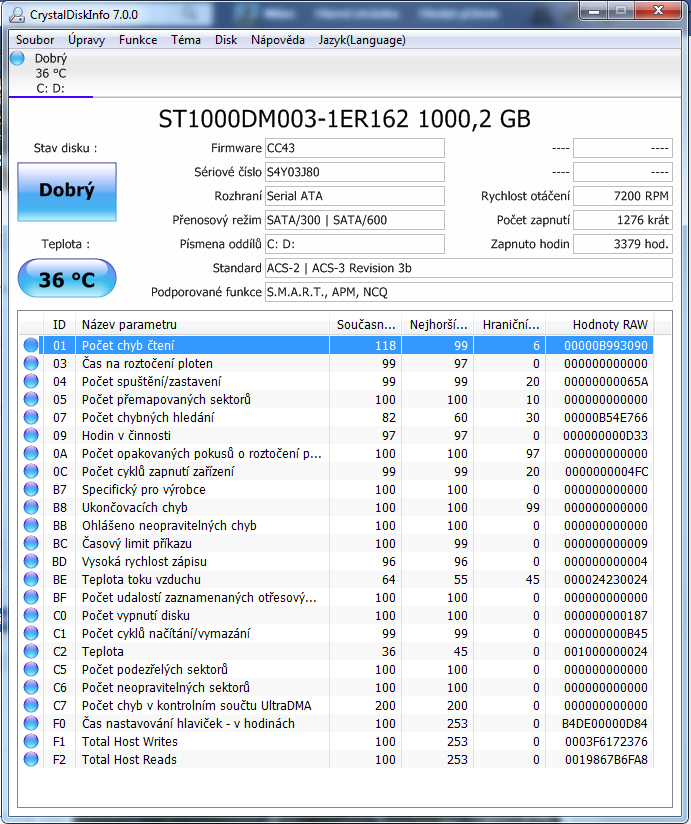This screenshot has width=691, height=824.
Task: Open the Disk menu
Action: (x=226, y=40)
